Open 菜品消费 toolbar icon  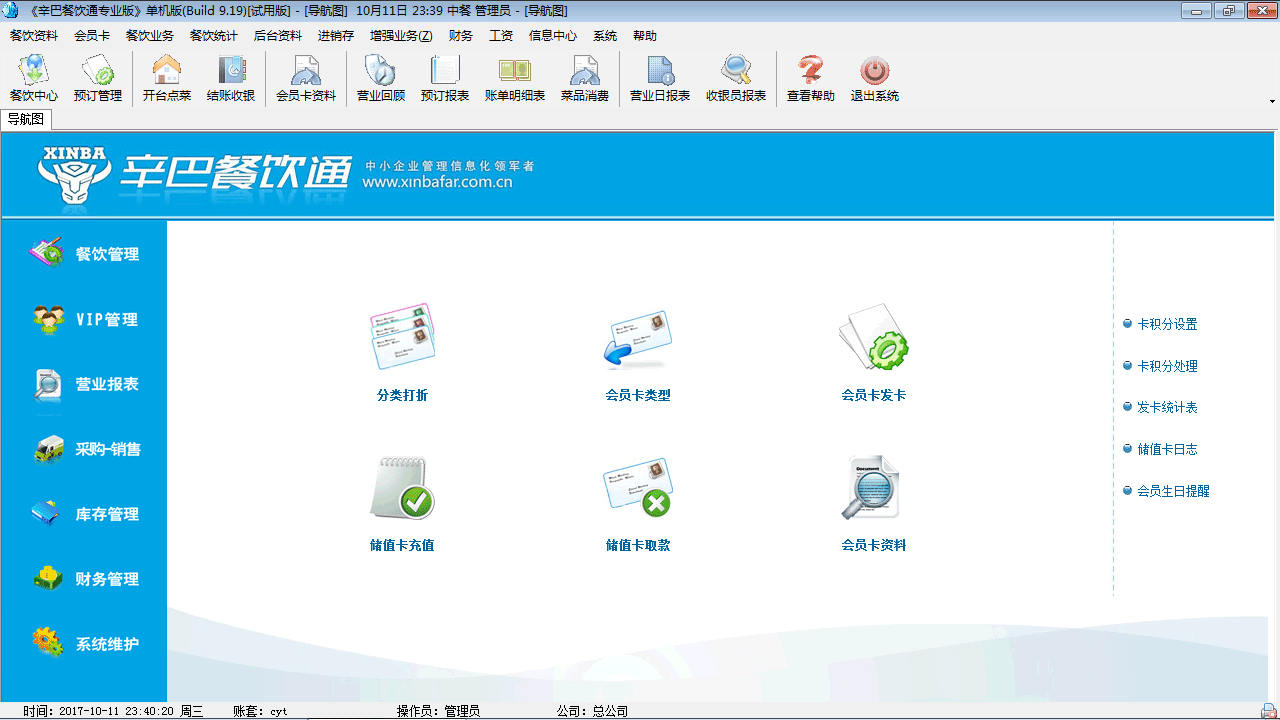click(x=584, y=79)
